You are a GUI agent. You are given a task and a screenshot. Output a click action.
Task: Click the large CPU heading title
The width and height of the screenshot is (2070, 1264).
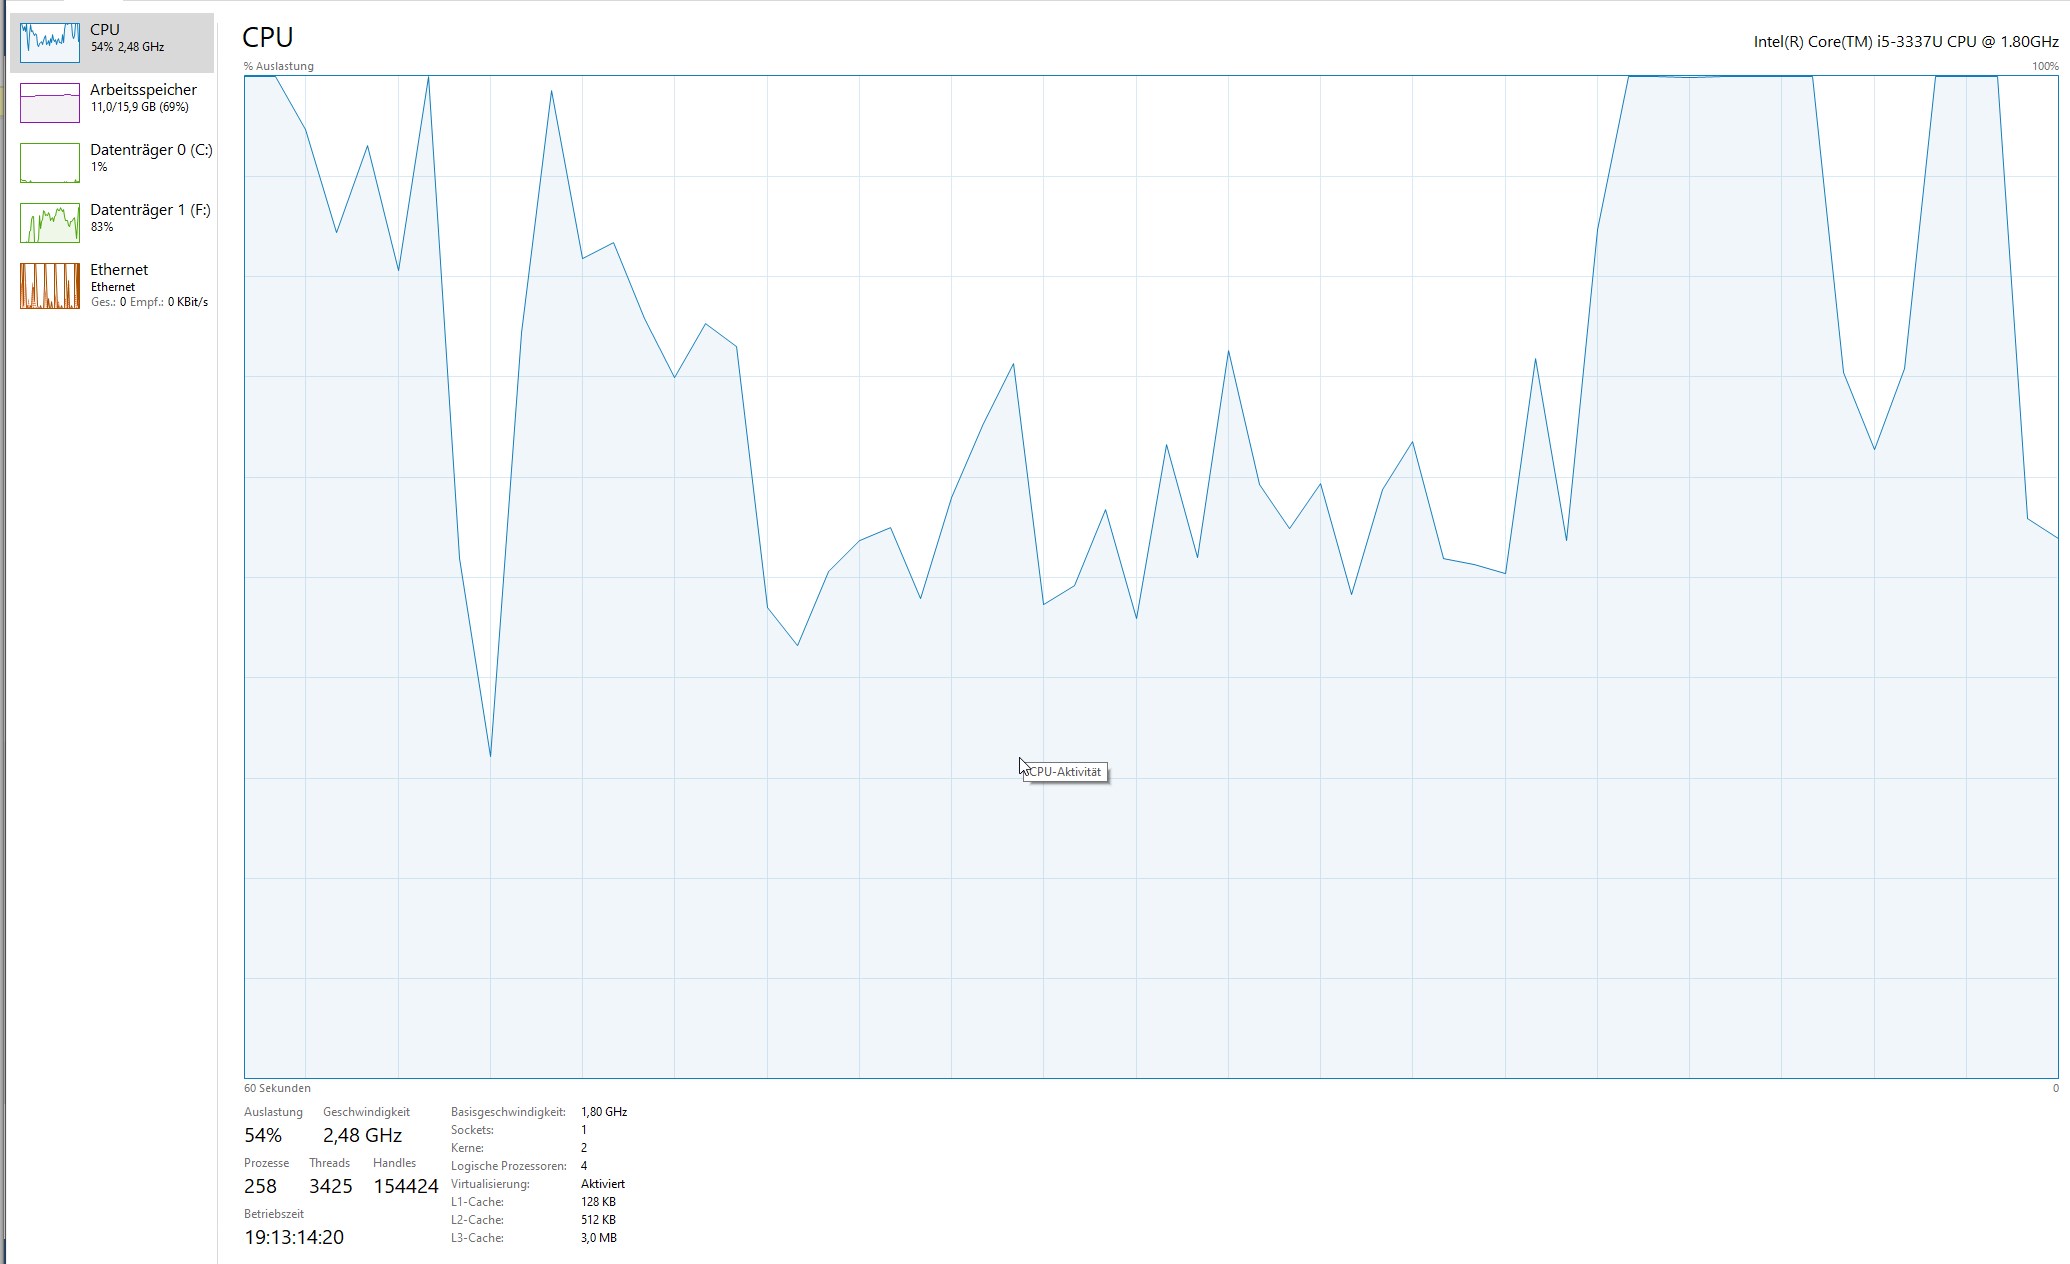point(267,37)
